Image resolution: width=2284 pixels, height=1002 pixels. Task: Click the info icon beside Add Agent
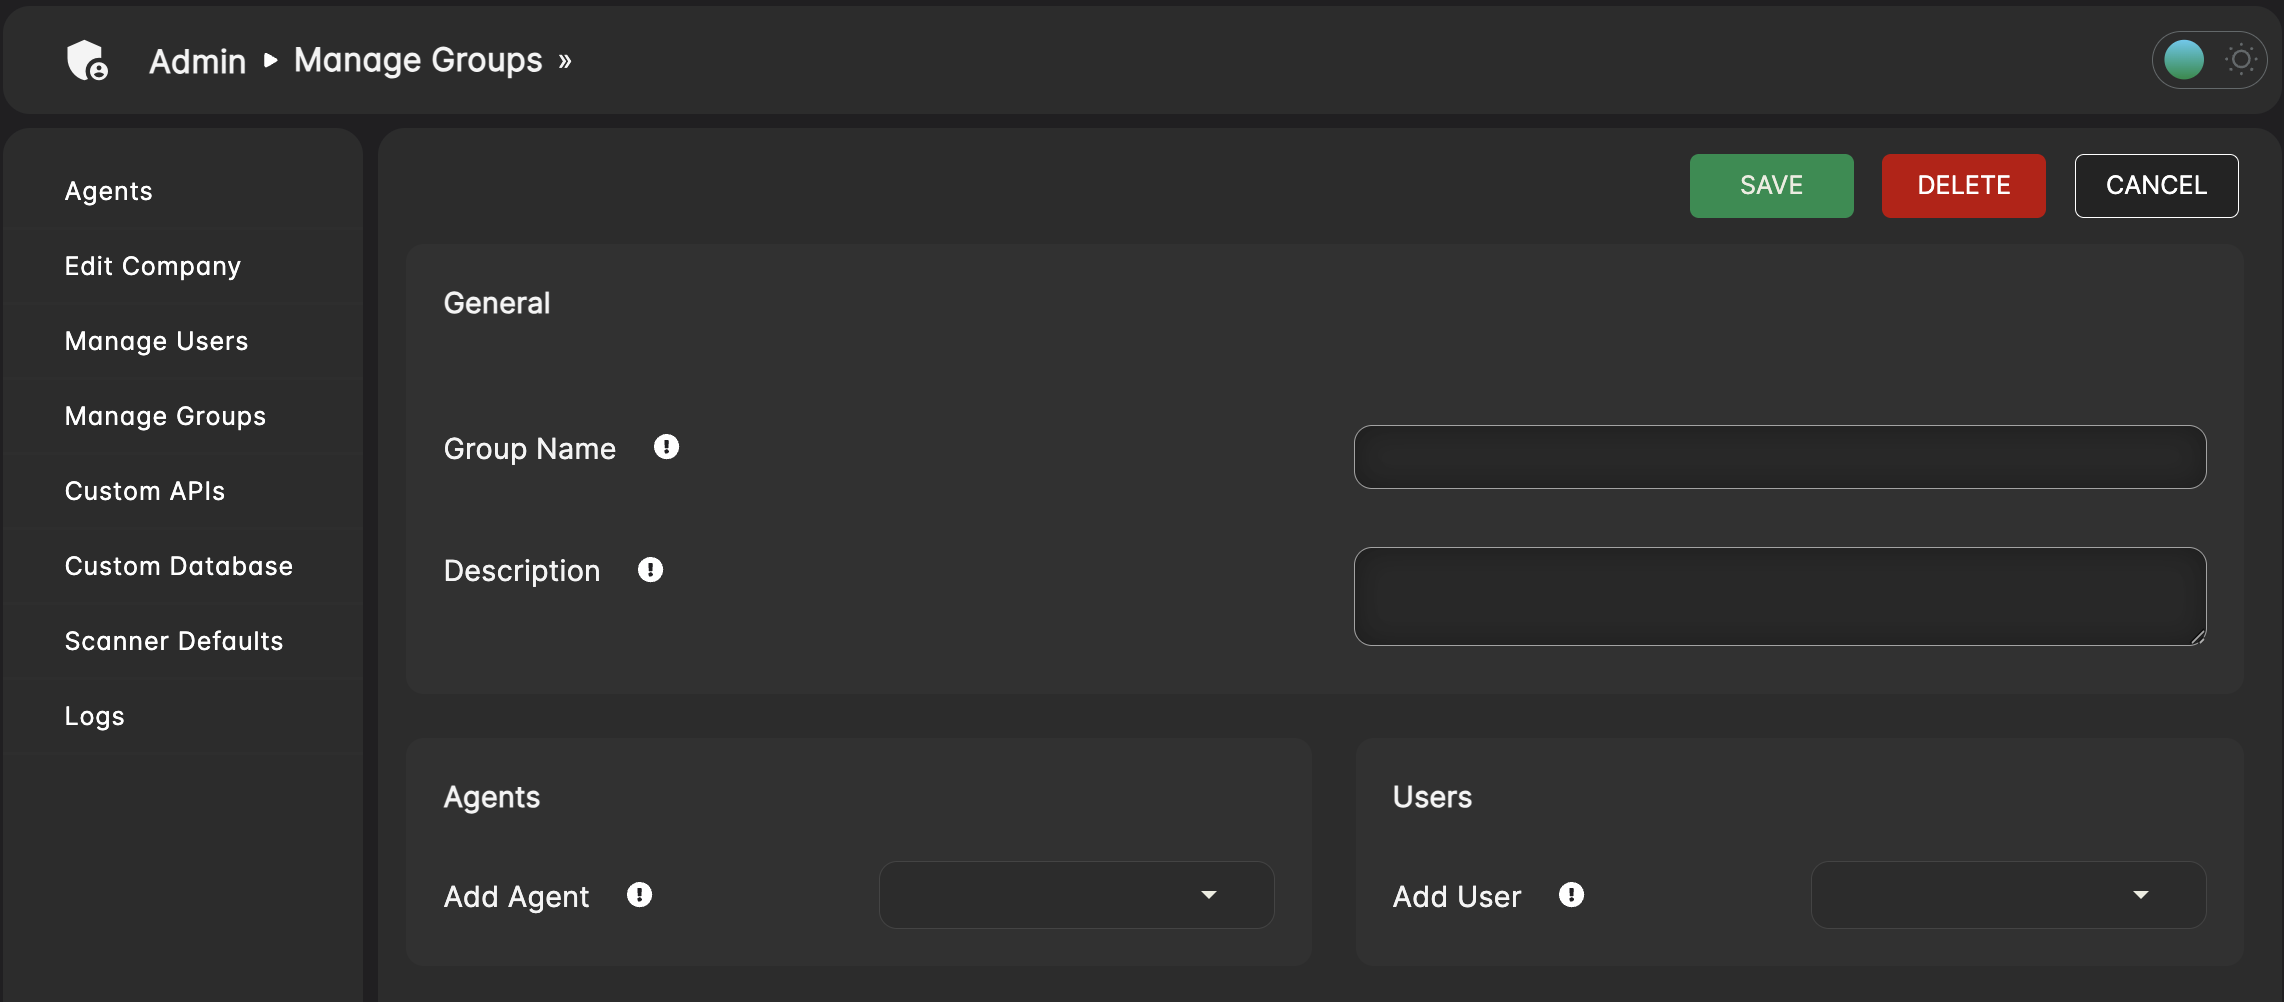639,895
